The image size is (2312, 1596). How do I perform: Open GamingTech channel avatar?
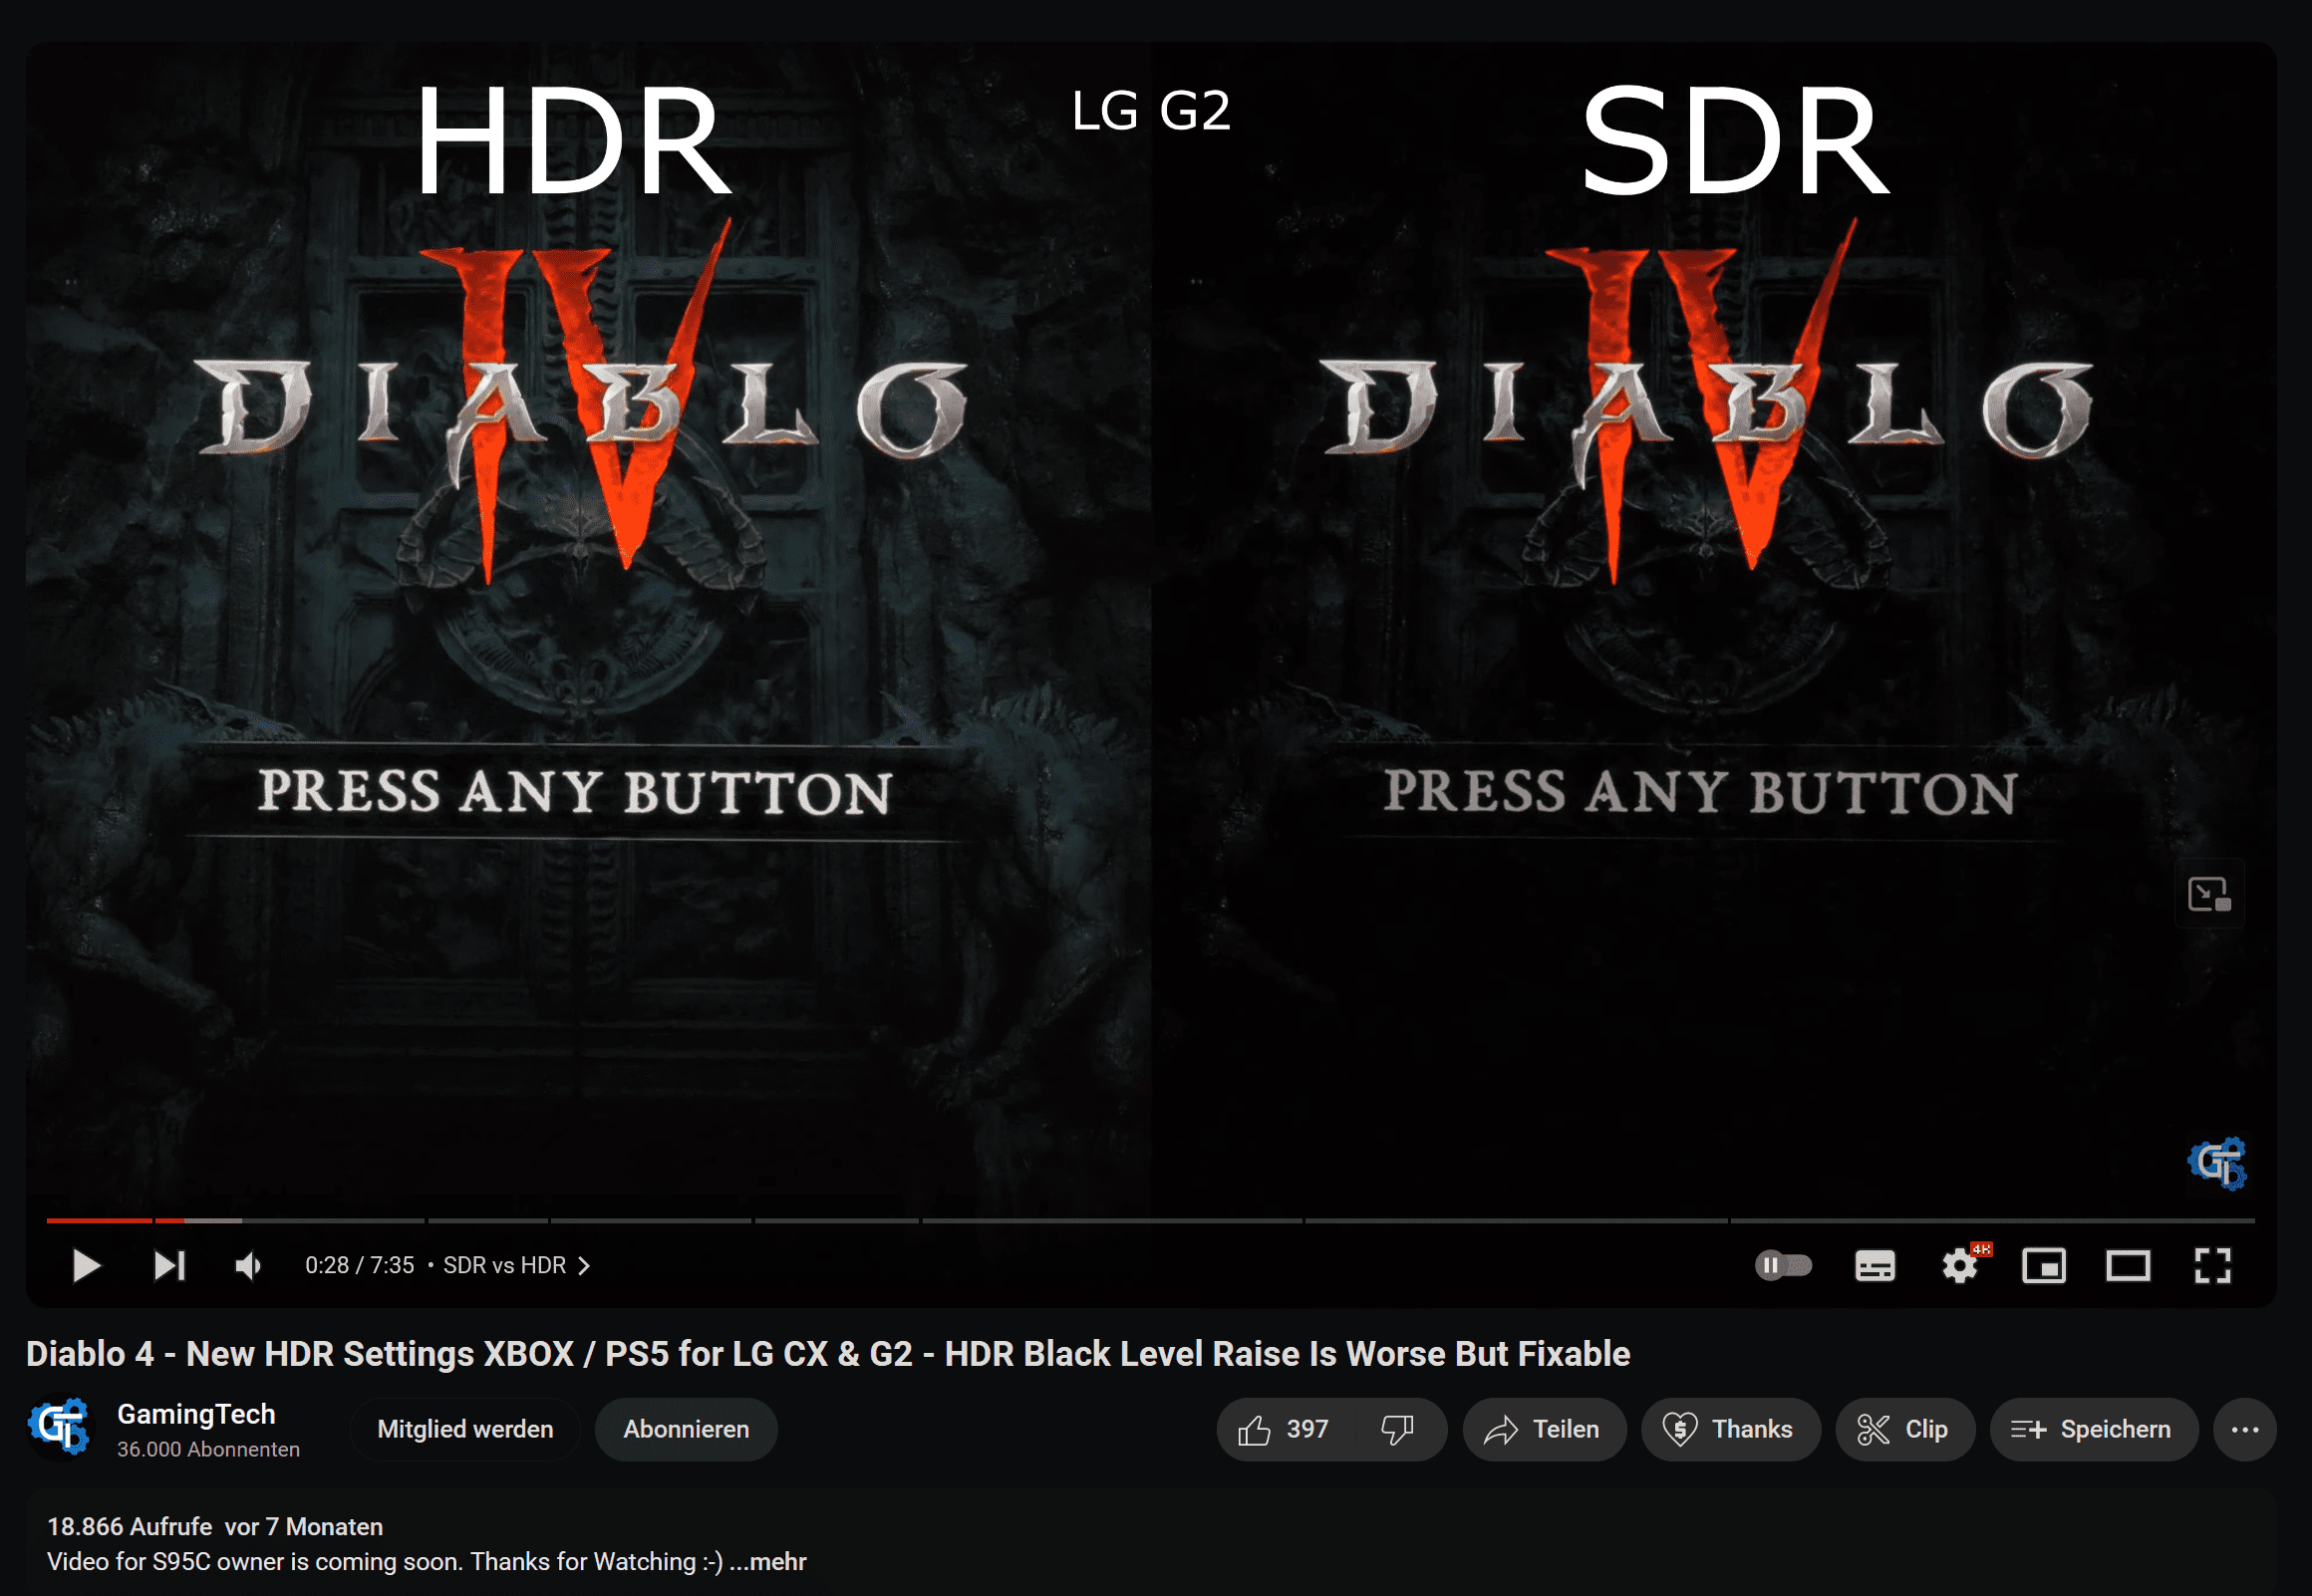60,1428
